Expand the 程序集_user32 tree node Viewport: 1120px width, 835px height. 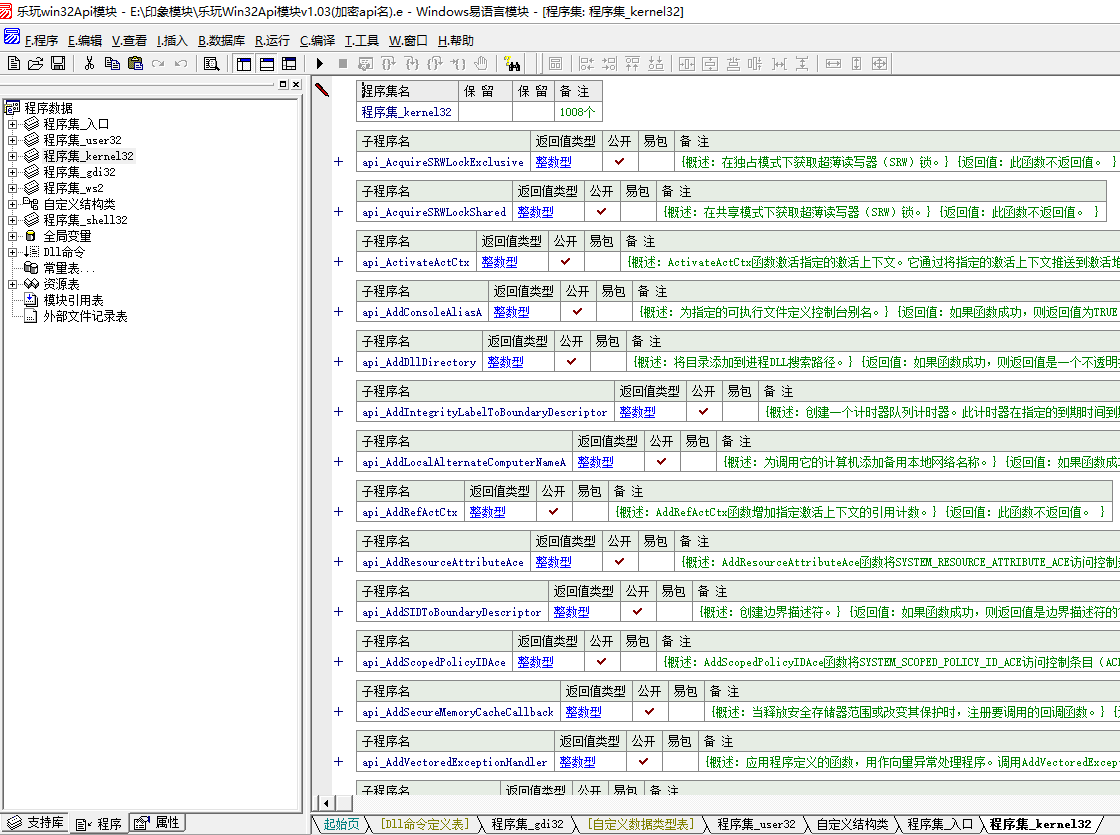pos(13,140)
